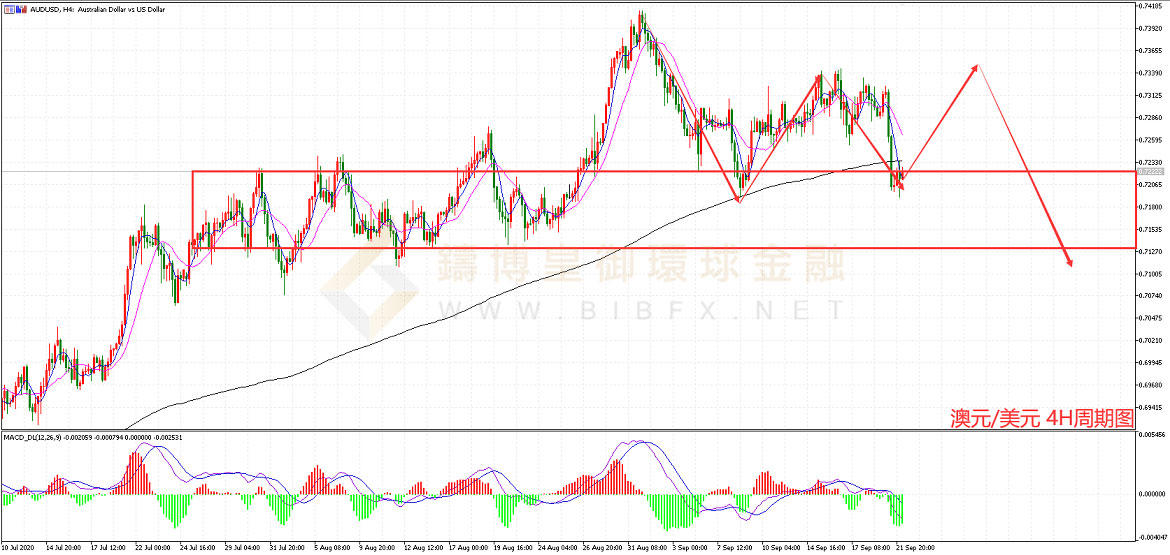Click the 0.74185 price axis label

point(1149,6)
